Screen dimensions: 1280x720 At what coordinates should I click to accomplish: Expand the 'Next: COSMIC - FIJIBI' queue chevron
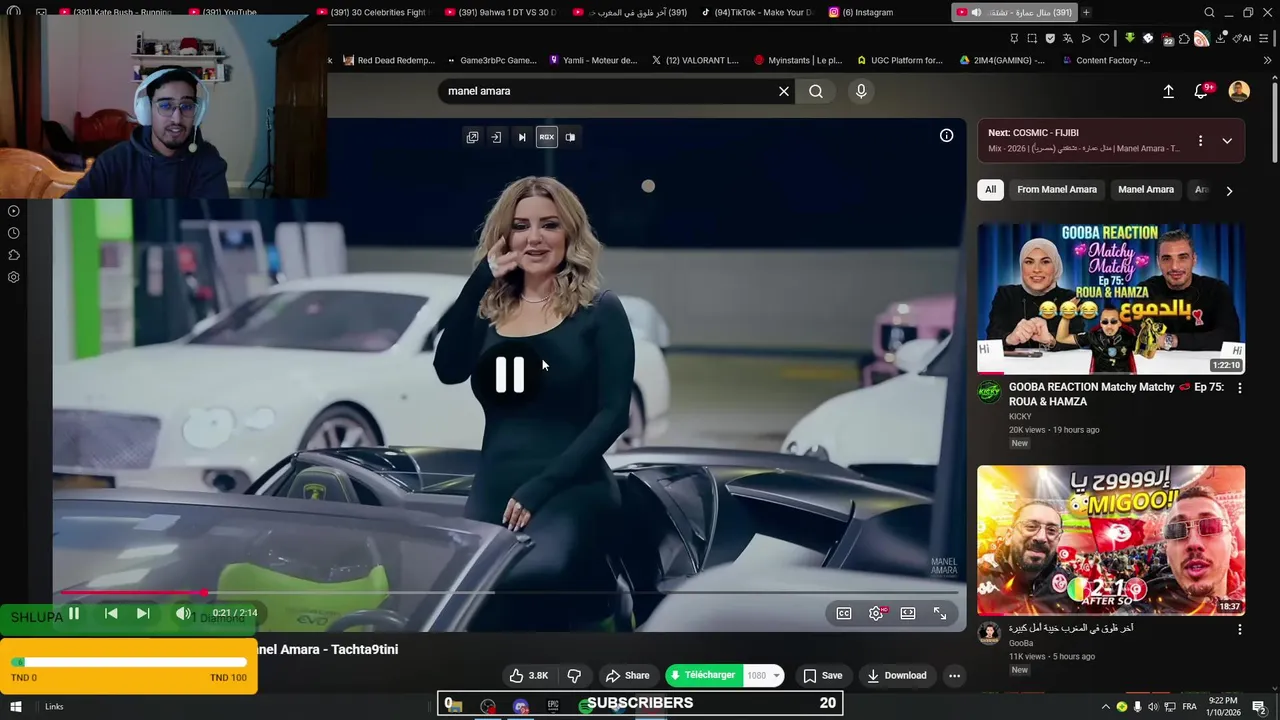(x=1227, y=141)
